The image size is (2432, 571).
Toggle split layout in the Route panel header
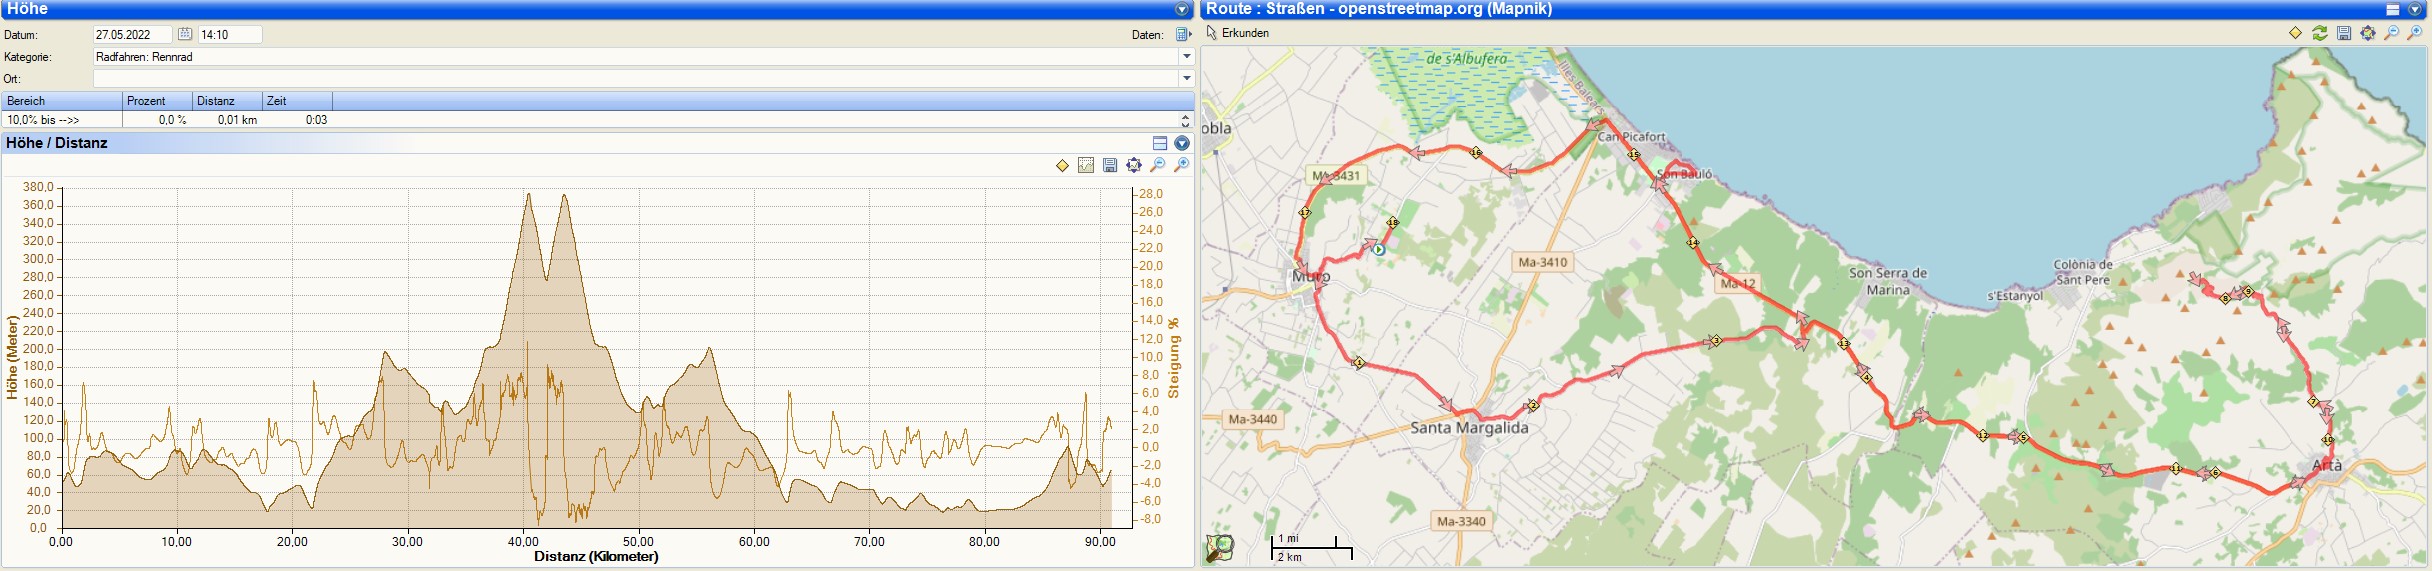pos(2393,9)
